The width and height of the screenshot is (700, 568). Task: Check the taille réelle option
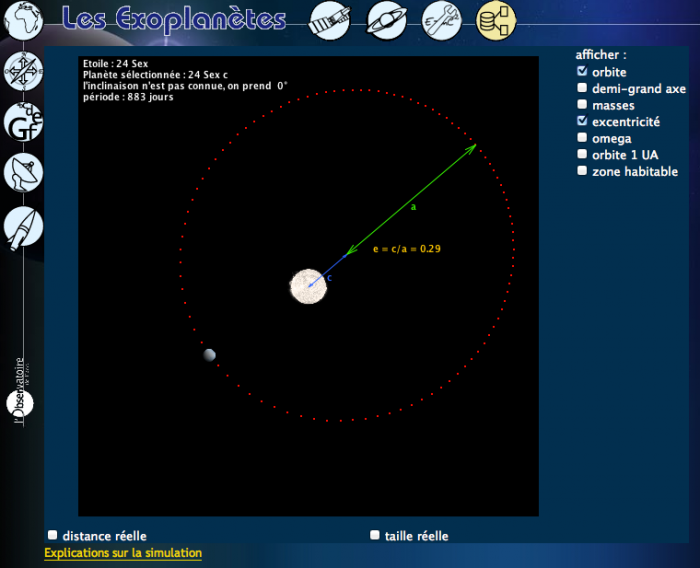(375, 536)
